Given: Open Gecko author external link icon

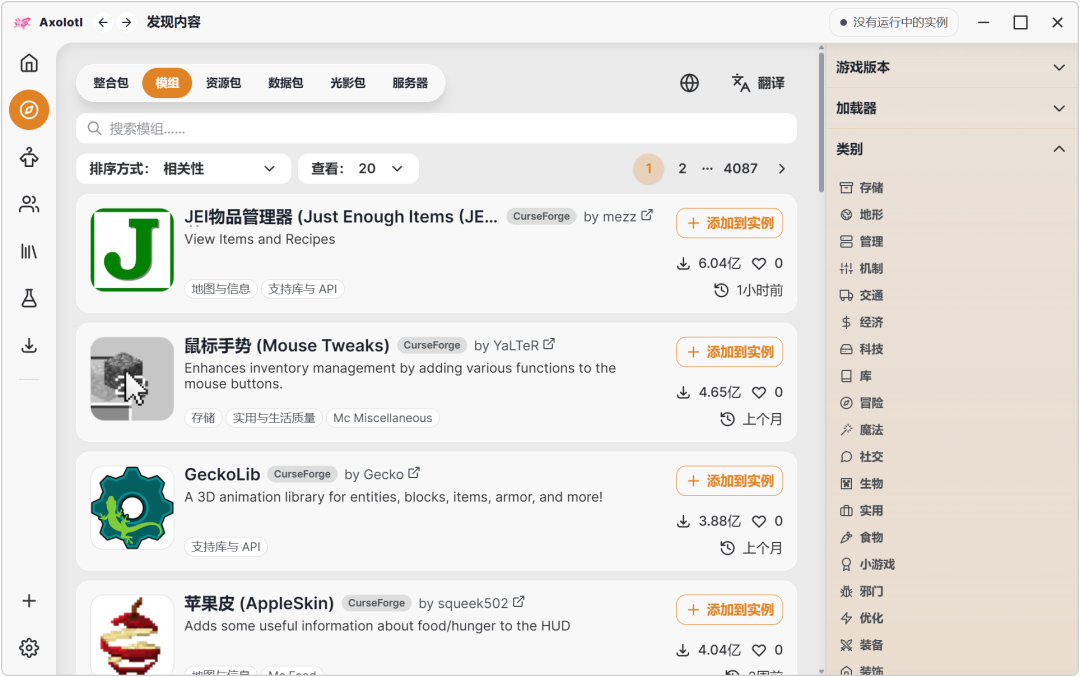Looking at the screenshot, I should (x=414, y=472).
